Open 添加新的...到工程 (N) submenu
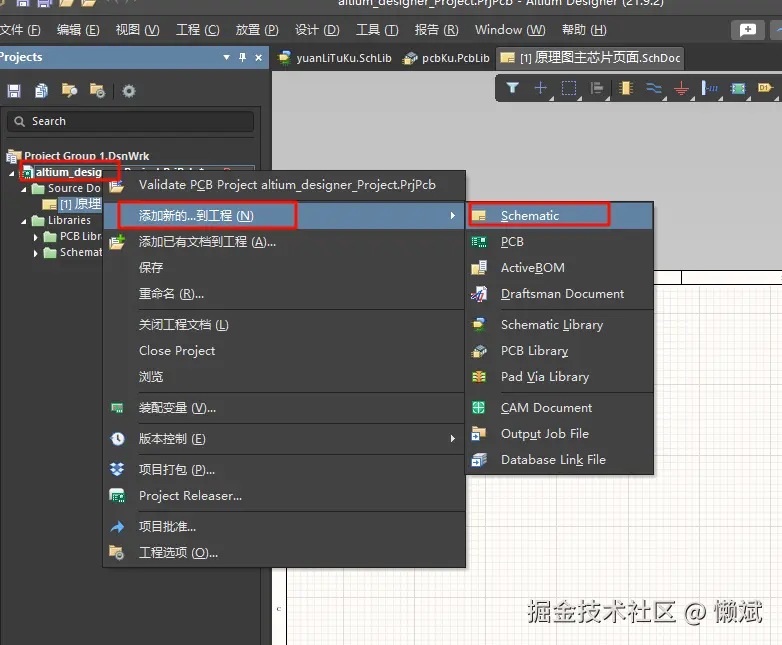 click(285, 215)
